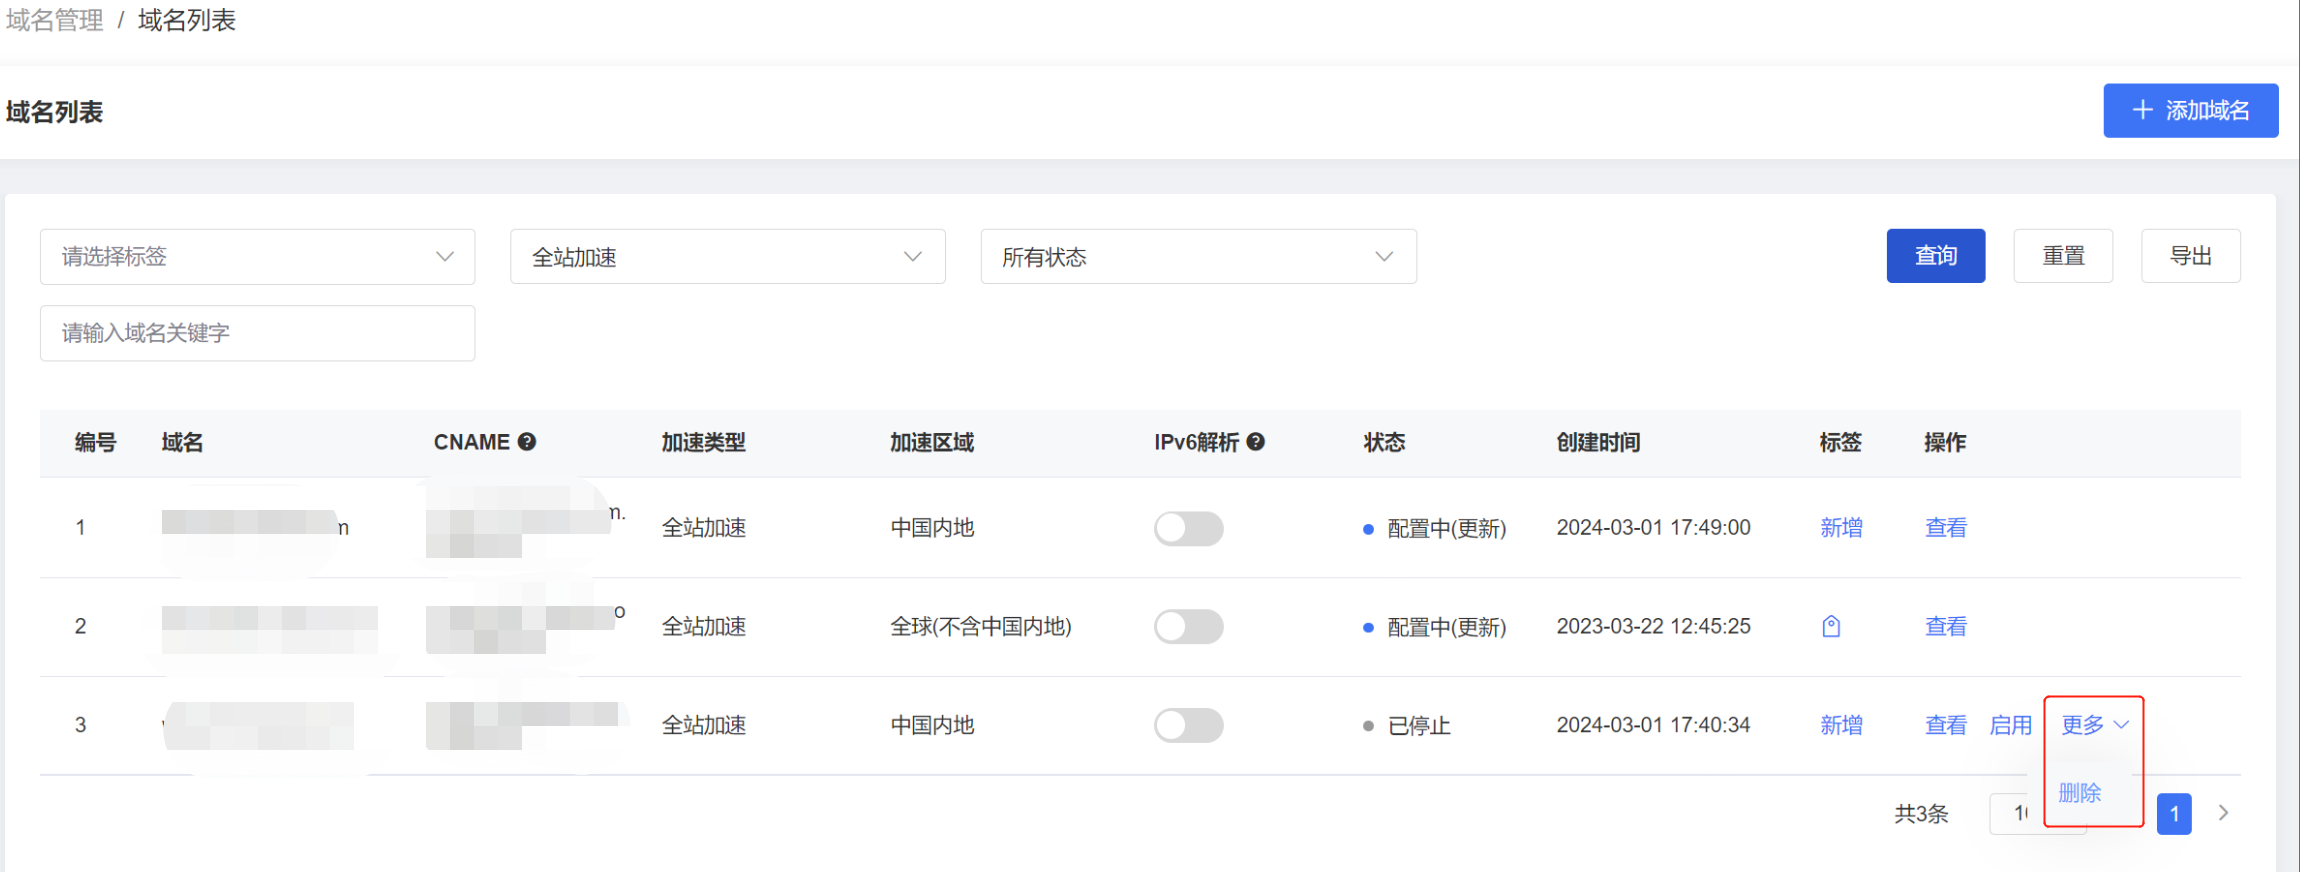Toggle IPv6 switch for row 2
Screen dimensions: 2300x872
click(x=1189, y=627)
